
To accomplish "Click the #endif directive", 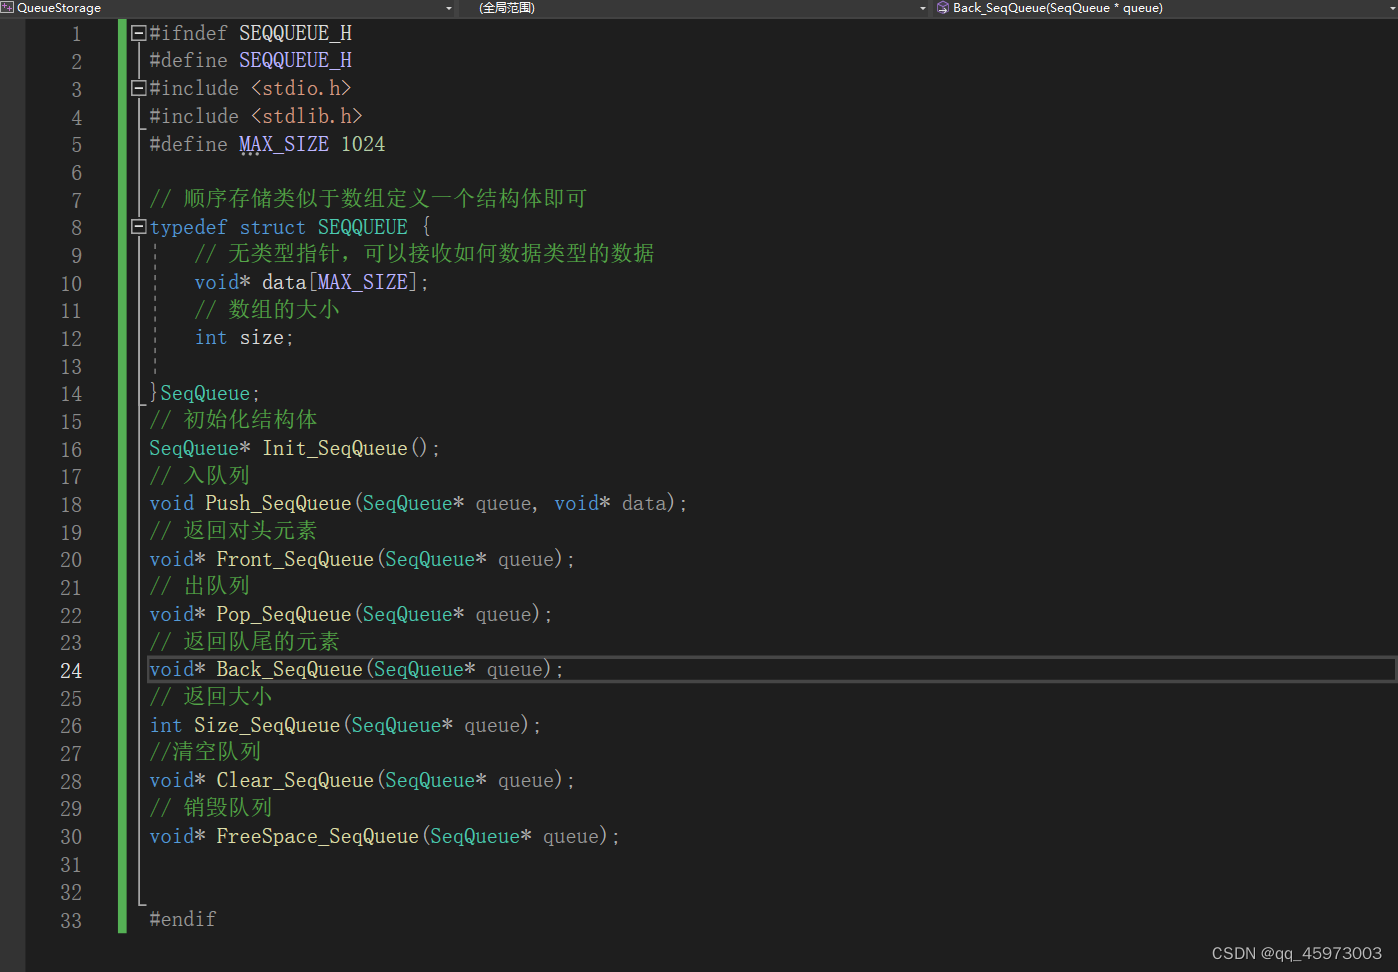I will tap(183, 919).
